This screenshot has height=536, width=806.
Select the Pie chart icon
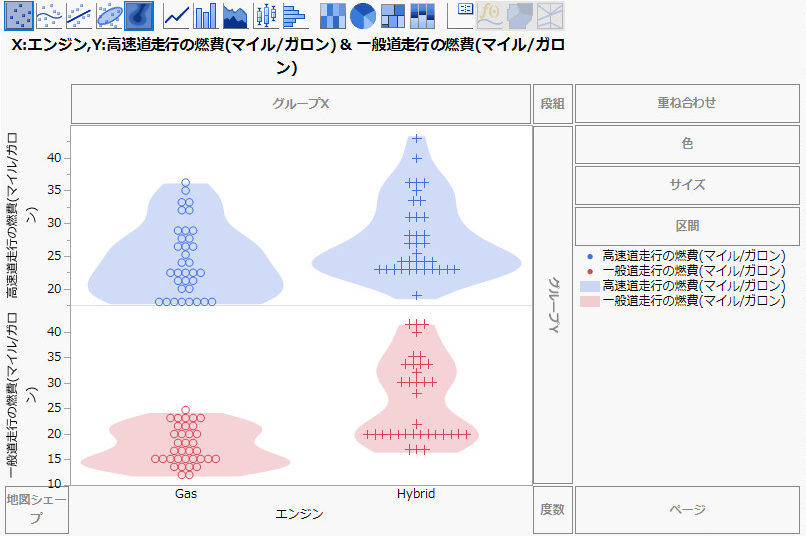point(363,15)
